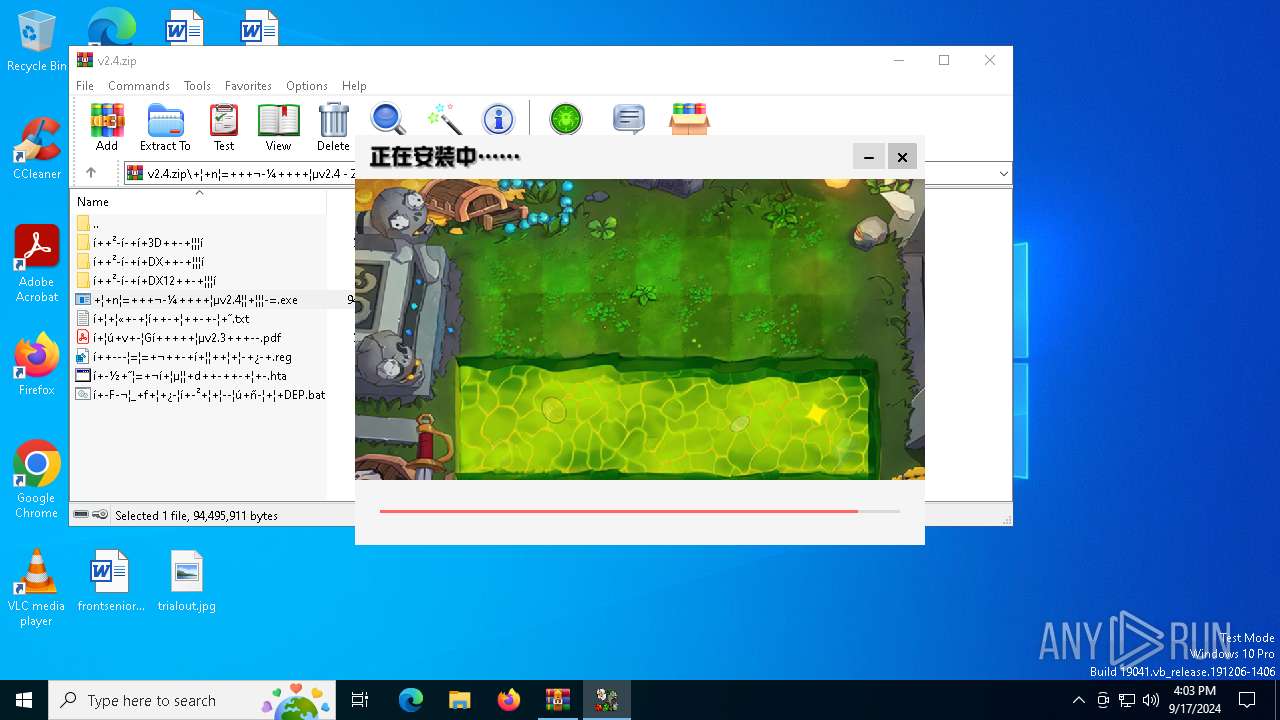Open the Favorites menu
The width and height of the screenshot is (1280, 720).
pos(248,86)
